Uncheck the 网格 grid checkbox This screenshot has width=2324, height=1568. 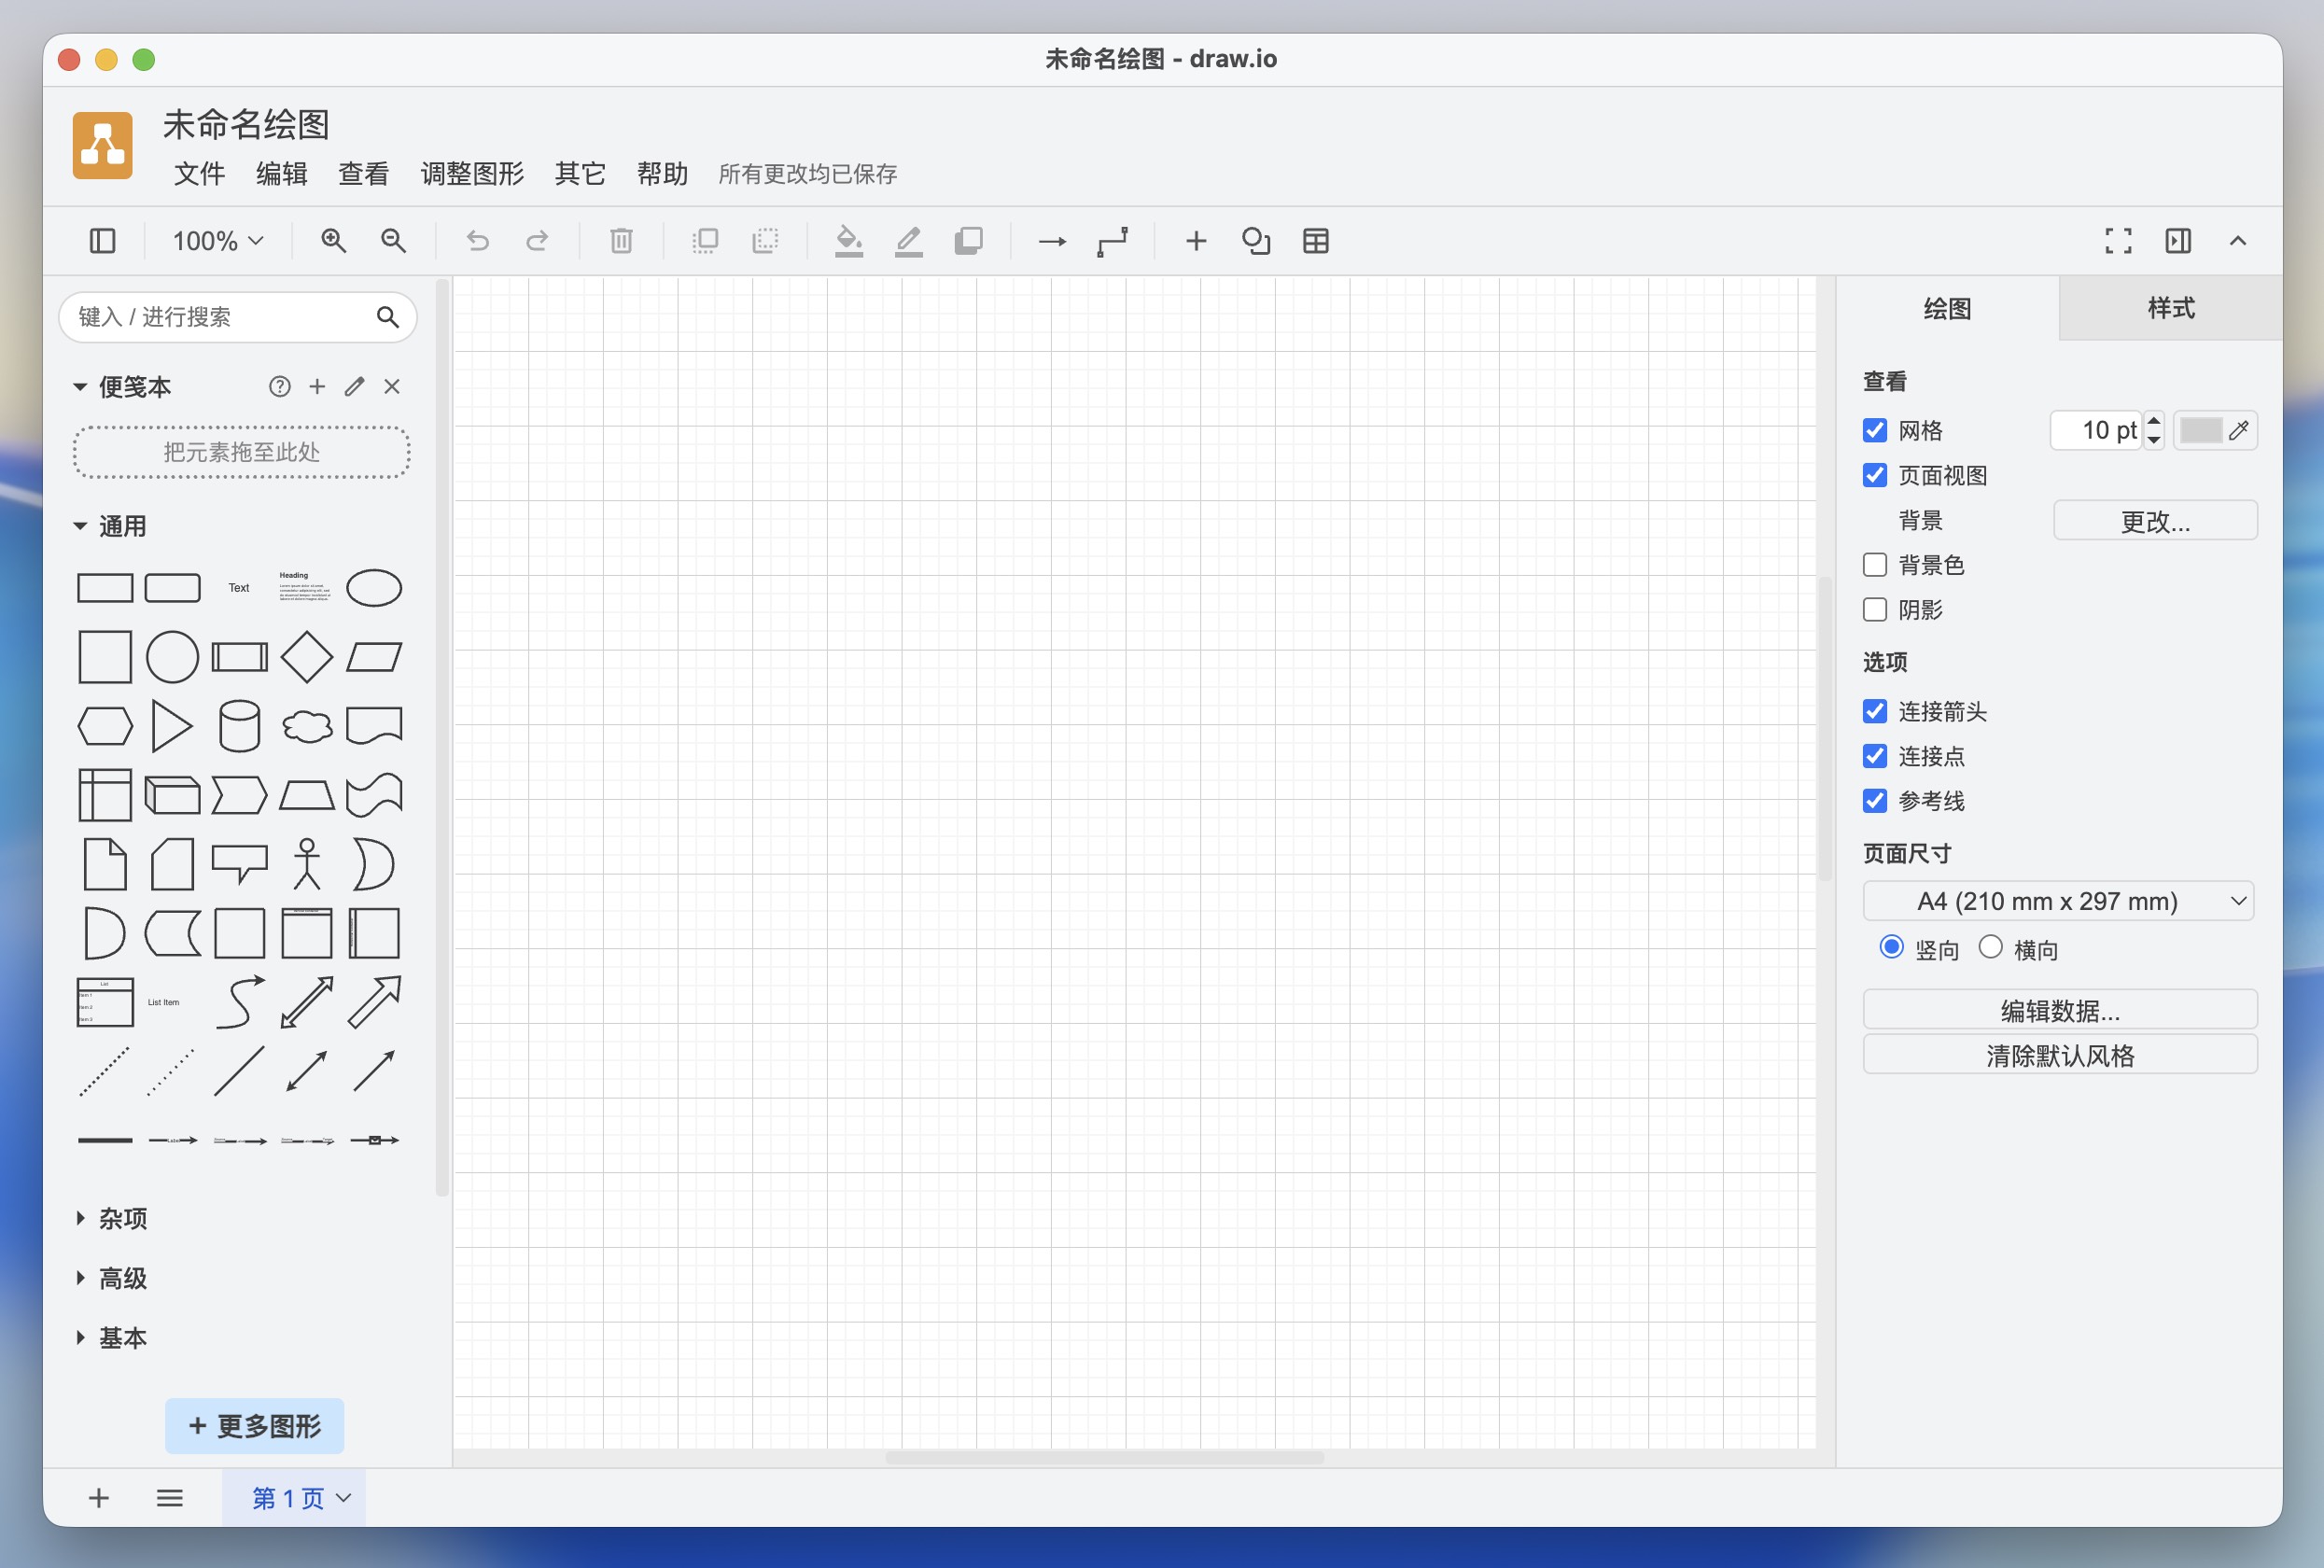click(x=1874, y=431)
